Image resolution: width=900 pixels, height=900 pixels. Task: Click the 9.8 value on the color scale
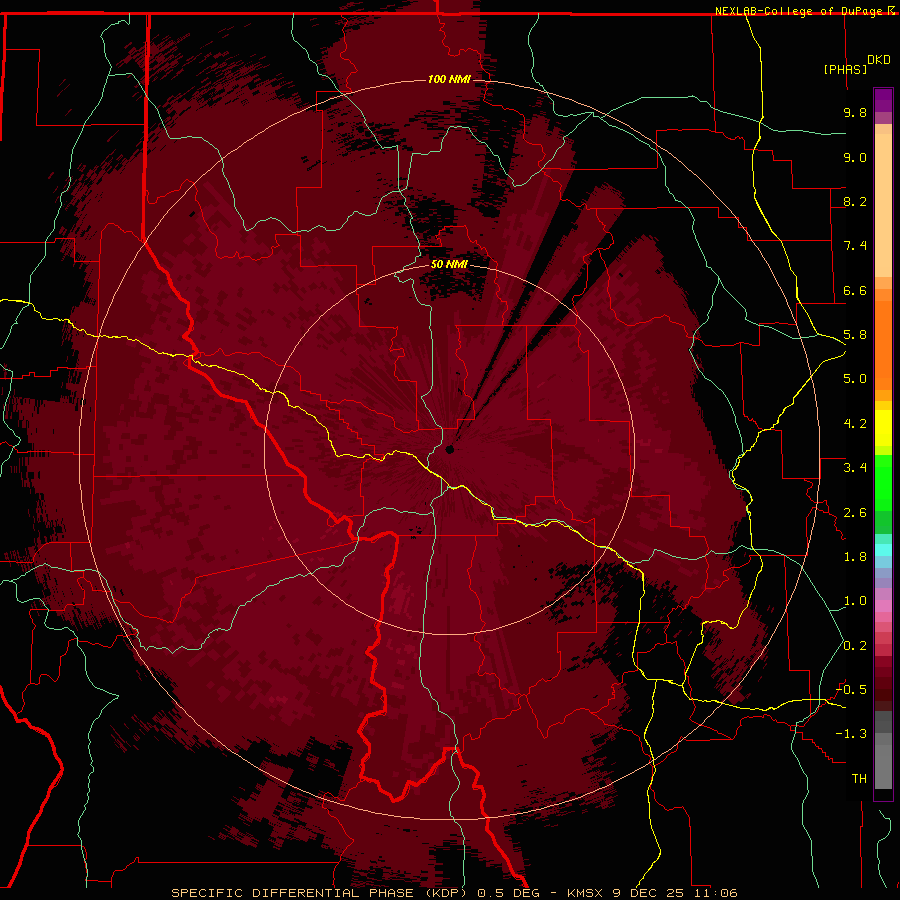(855, 112)
